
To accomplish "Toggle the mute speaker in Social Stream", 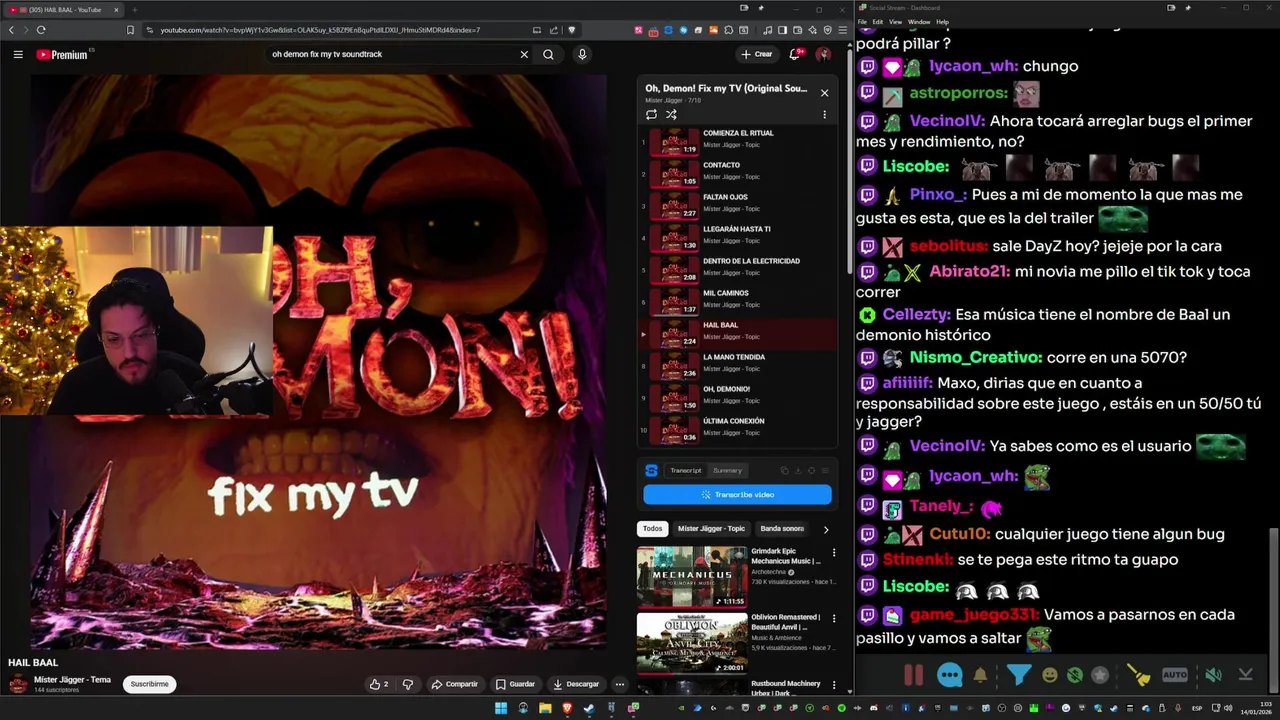I will click(x=1213, y=675).
